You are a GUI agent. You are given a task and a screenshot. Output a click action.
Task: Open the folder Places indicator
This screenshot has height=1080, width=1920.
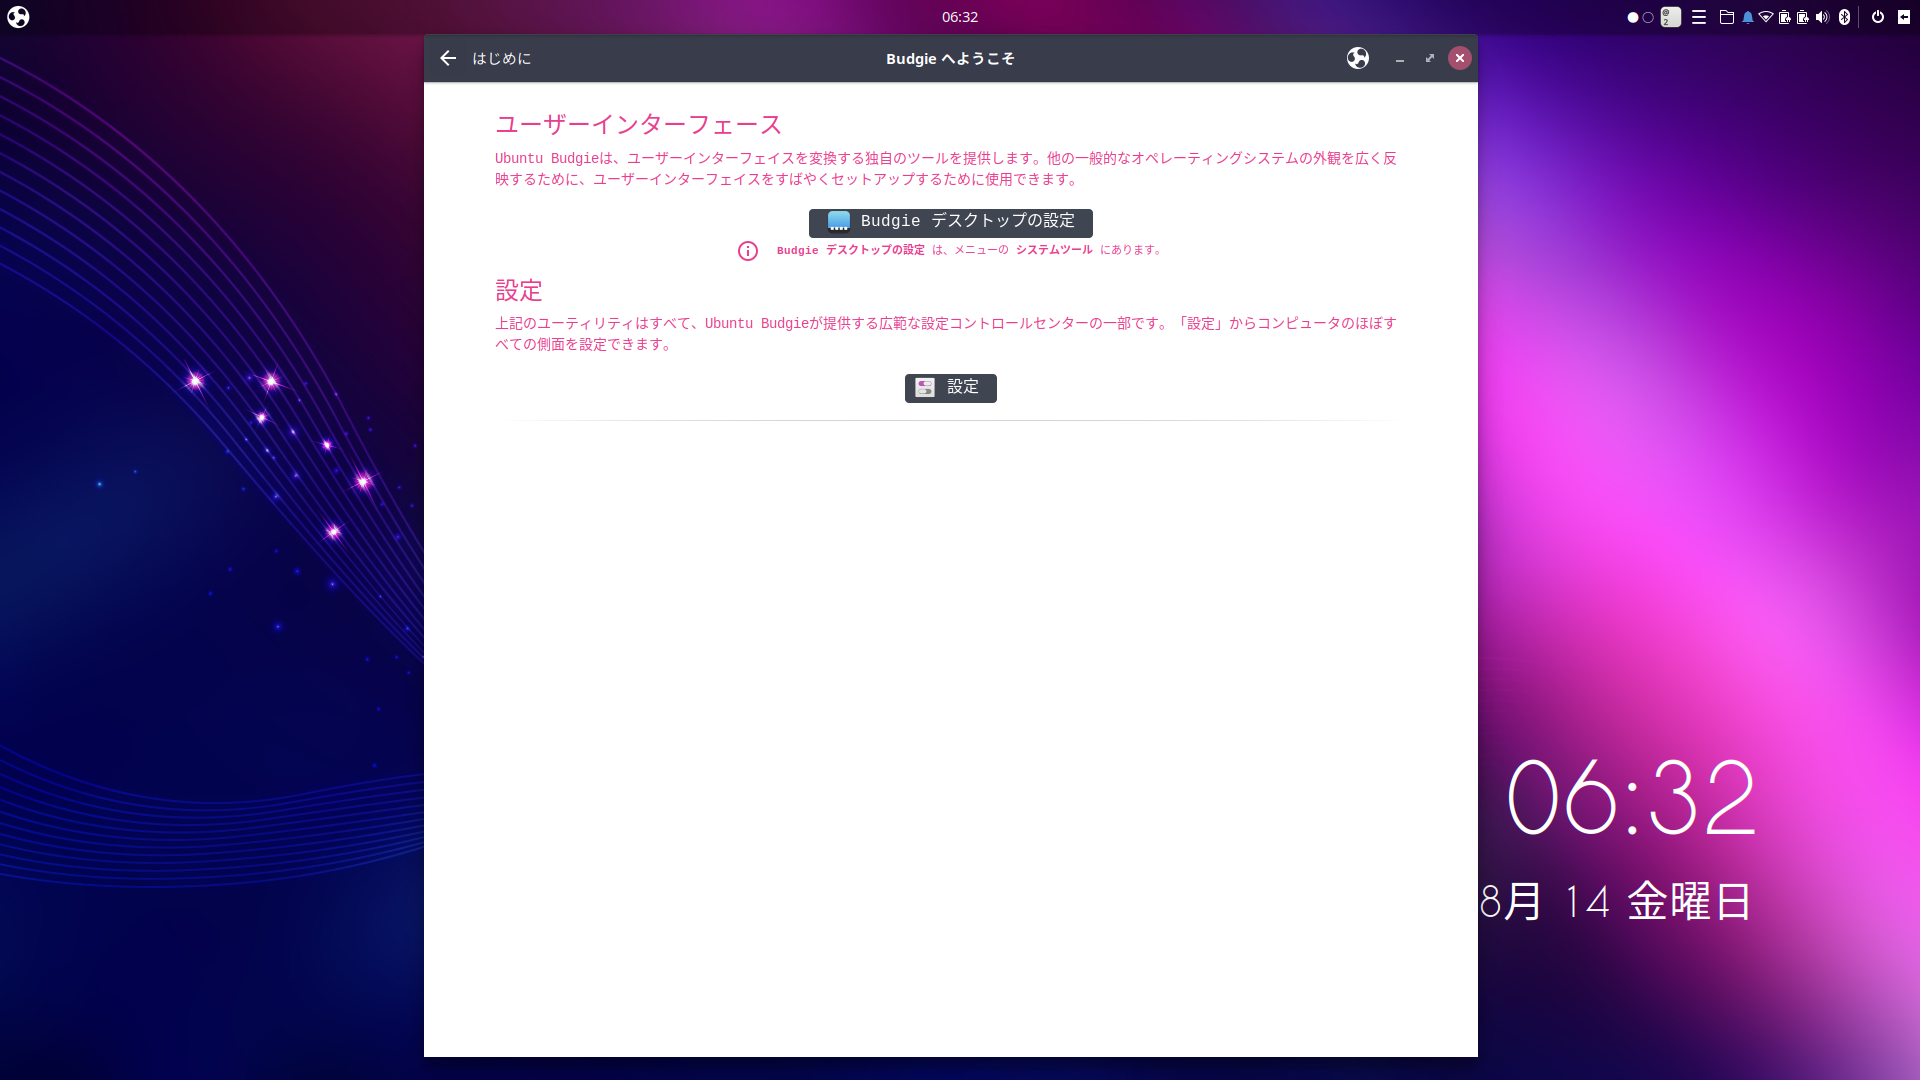pos(1727,17)
